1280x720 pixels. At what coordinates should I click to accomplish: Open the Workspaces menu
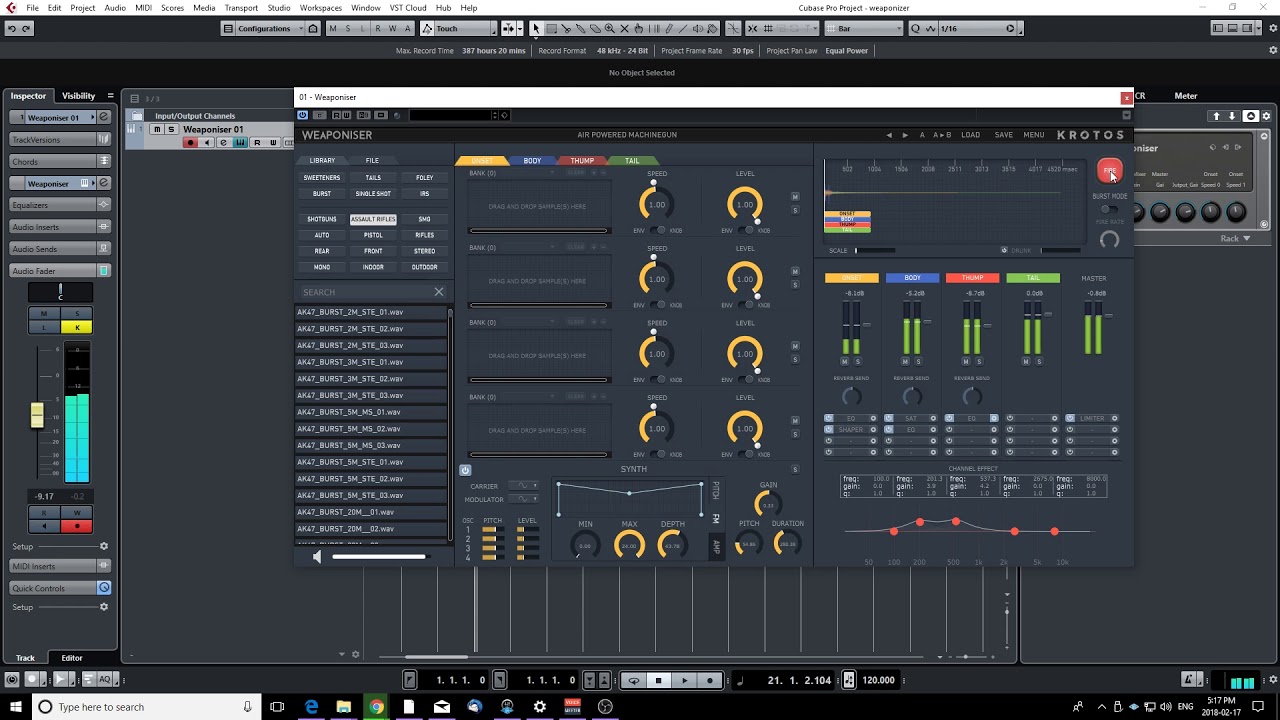(321, 8)
